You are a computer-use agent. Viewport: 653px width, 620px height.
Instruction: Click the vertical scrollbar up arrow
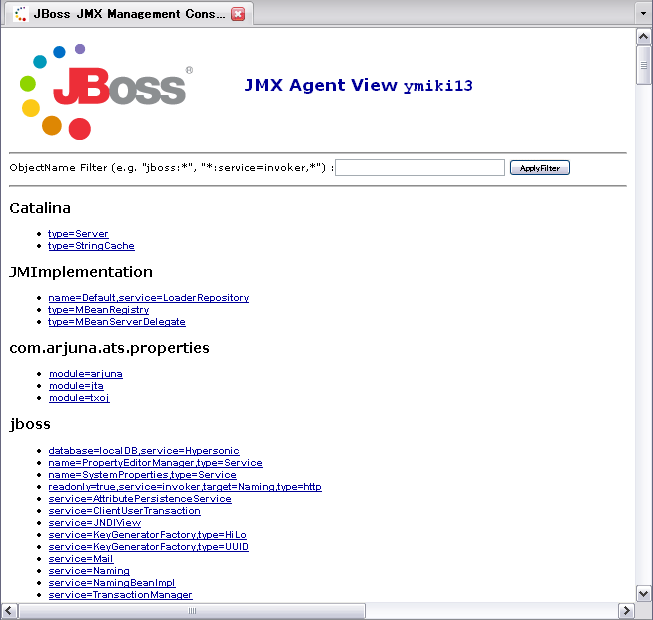click(643, 37)
